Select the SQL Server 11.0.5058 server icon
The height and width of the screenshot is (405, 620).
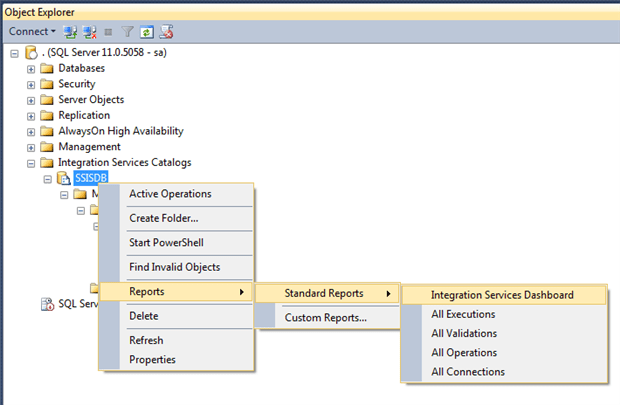point(31,52)
